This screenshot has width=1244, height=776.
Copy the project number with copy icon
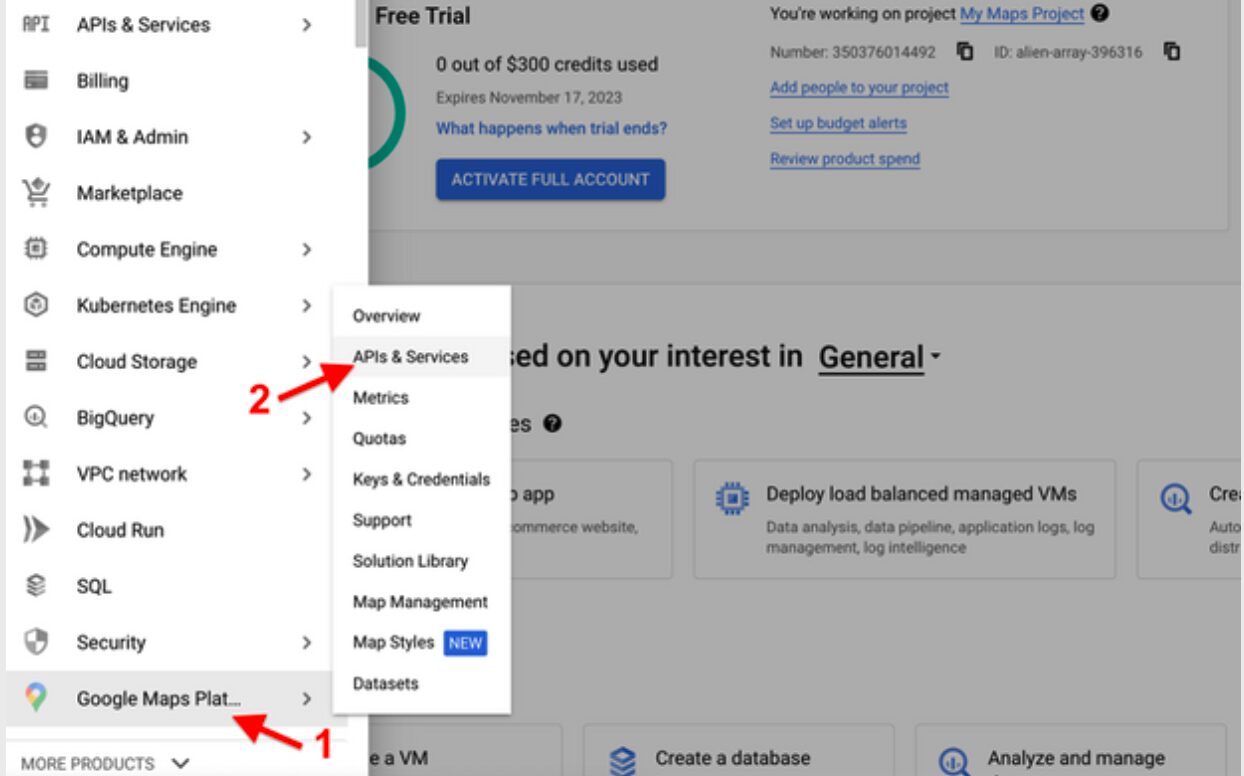[x=965, y=51]
